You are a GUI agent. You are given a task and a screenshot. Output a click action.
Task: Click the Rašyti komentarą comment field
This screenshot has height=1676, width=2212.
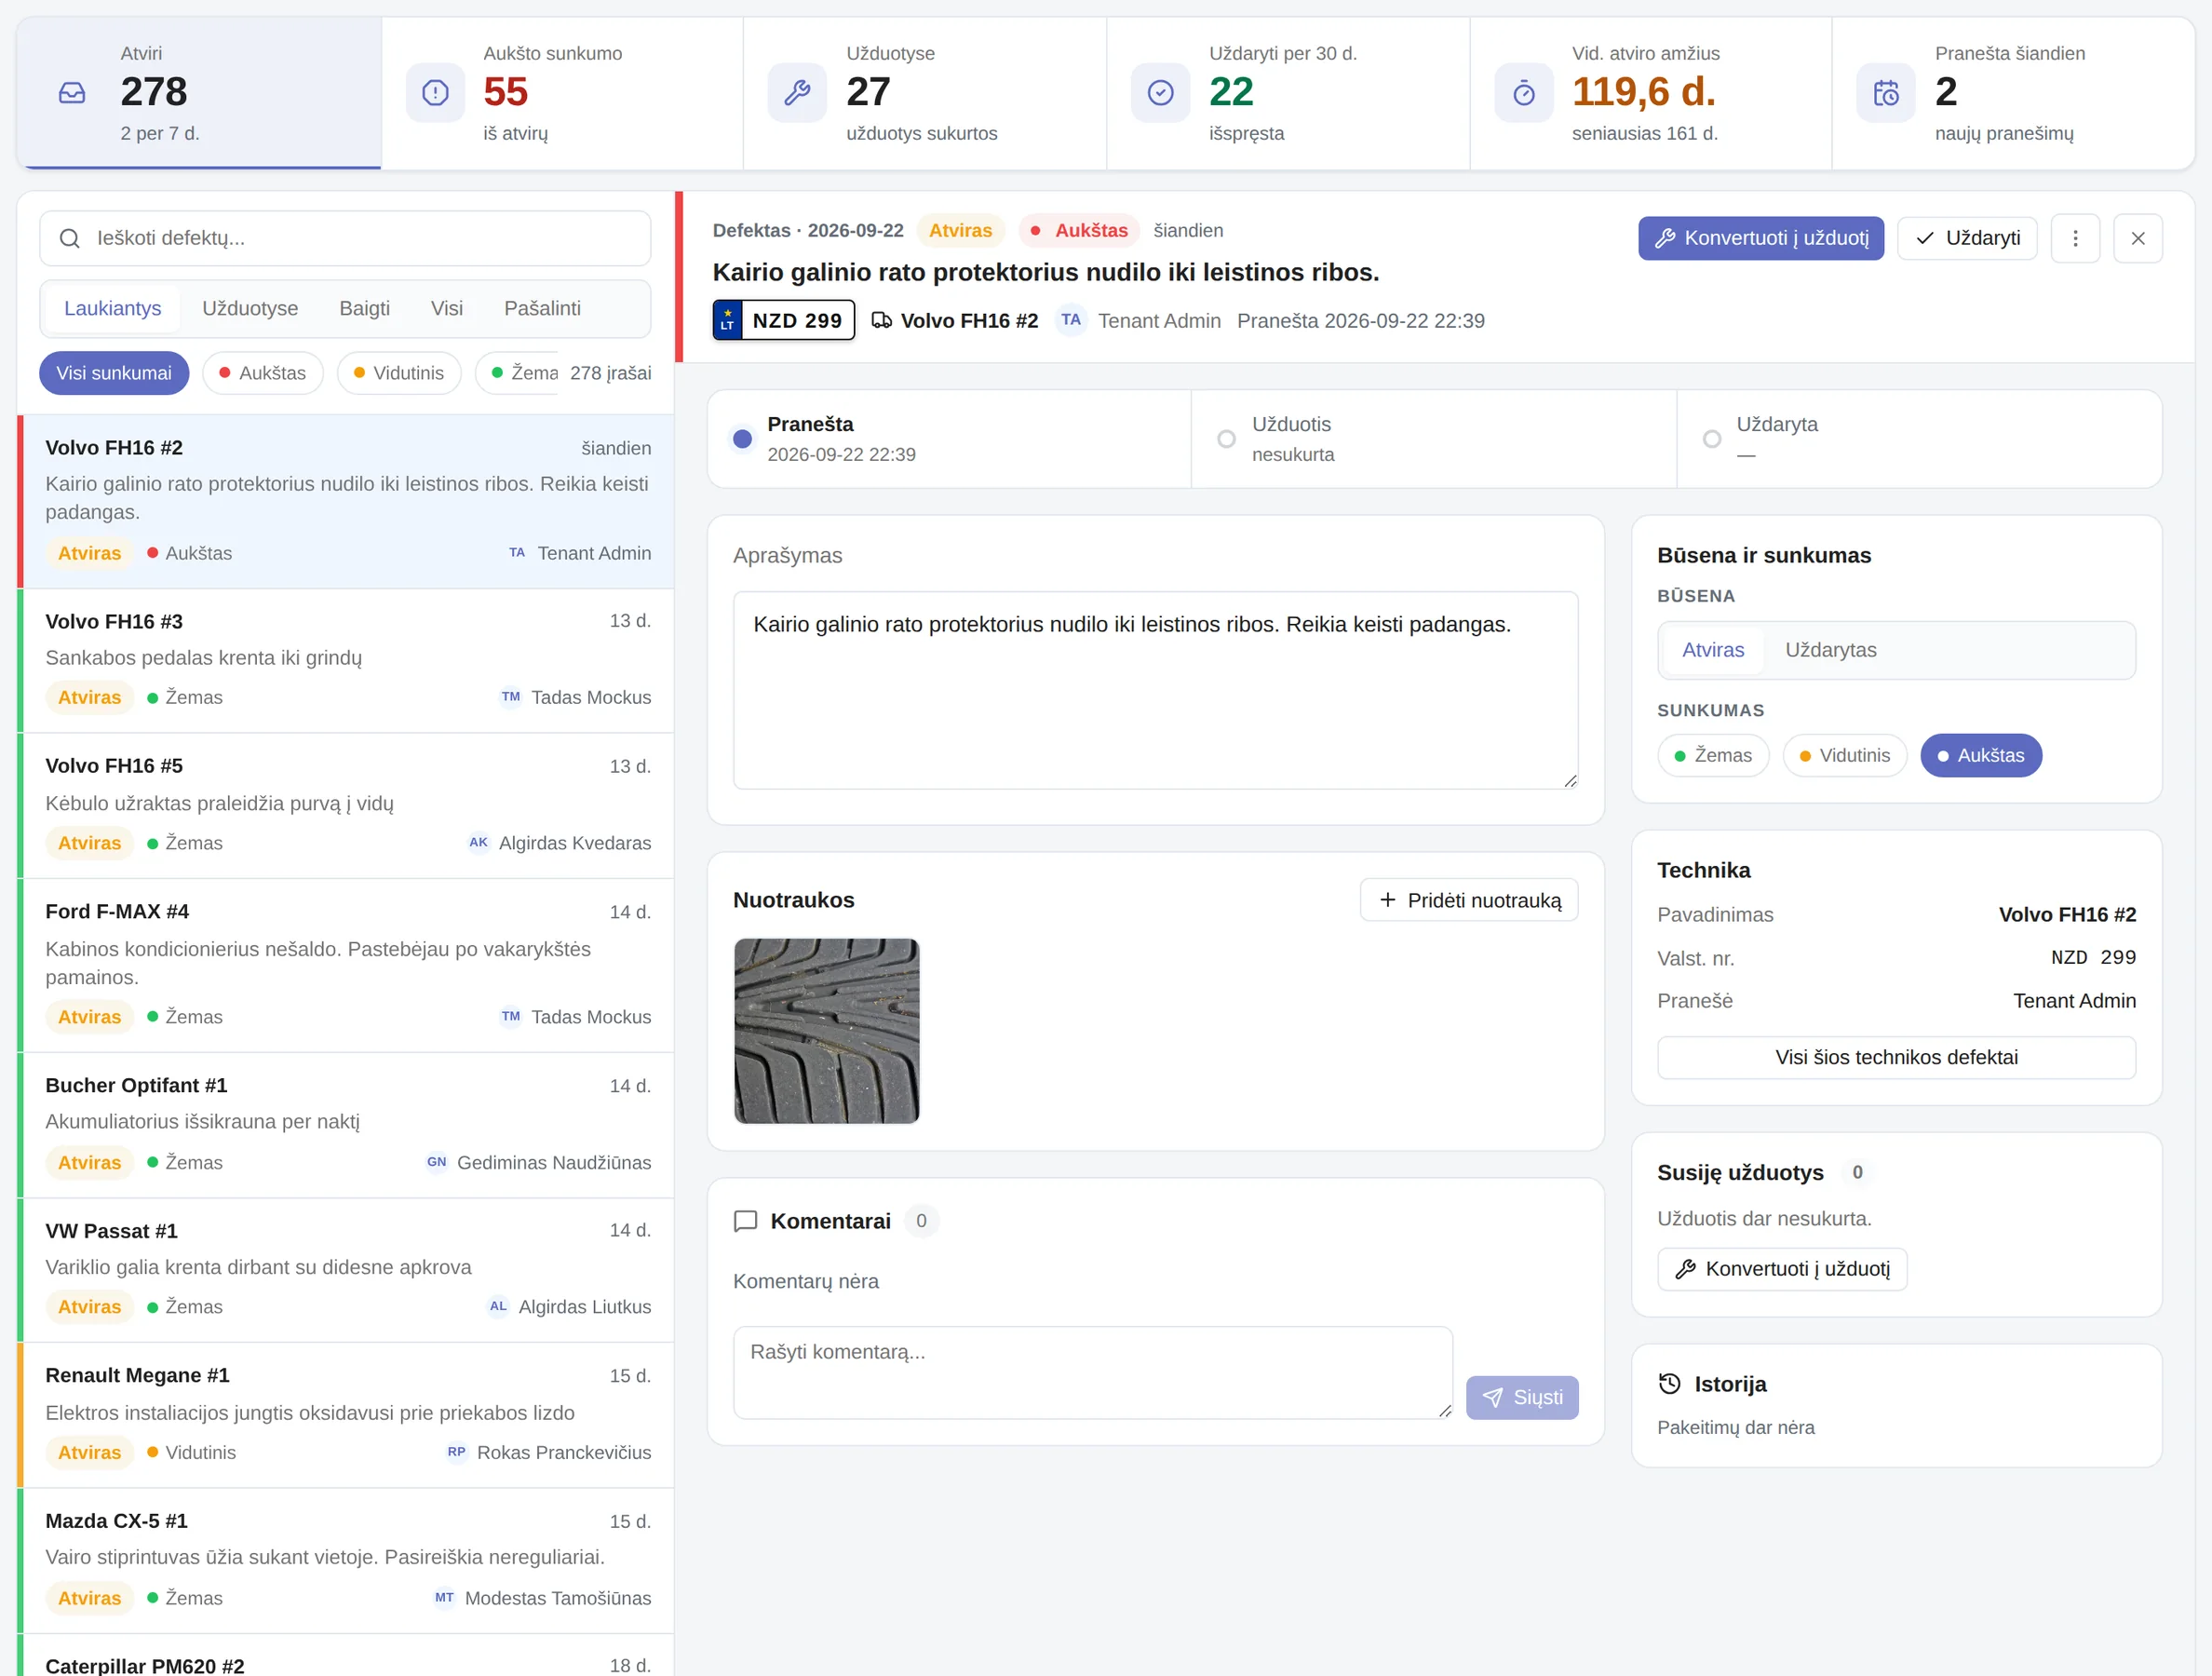1093,1372
